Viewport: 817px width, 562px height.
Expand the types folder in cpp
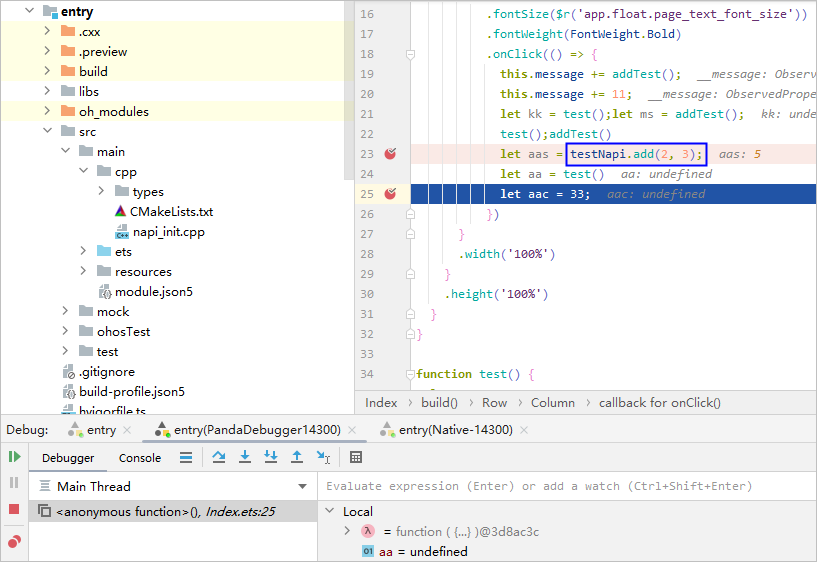point(103,191)
